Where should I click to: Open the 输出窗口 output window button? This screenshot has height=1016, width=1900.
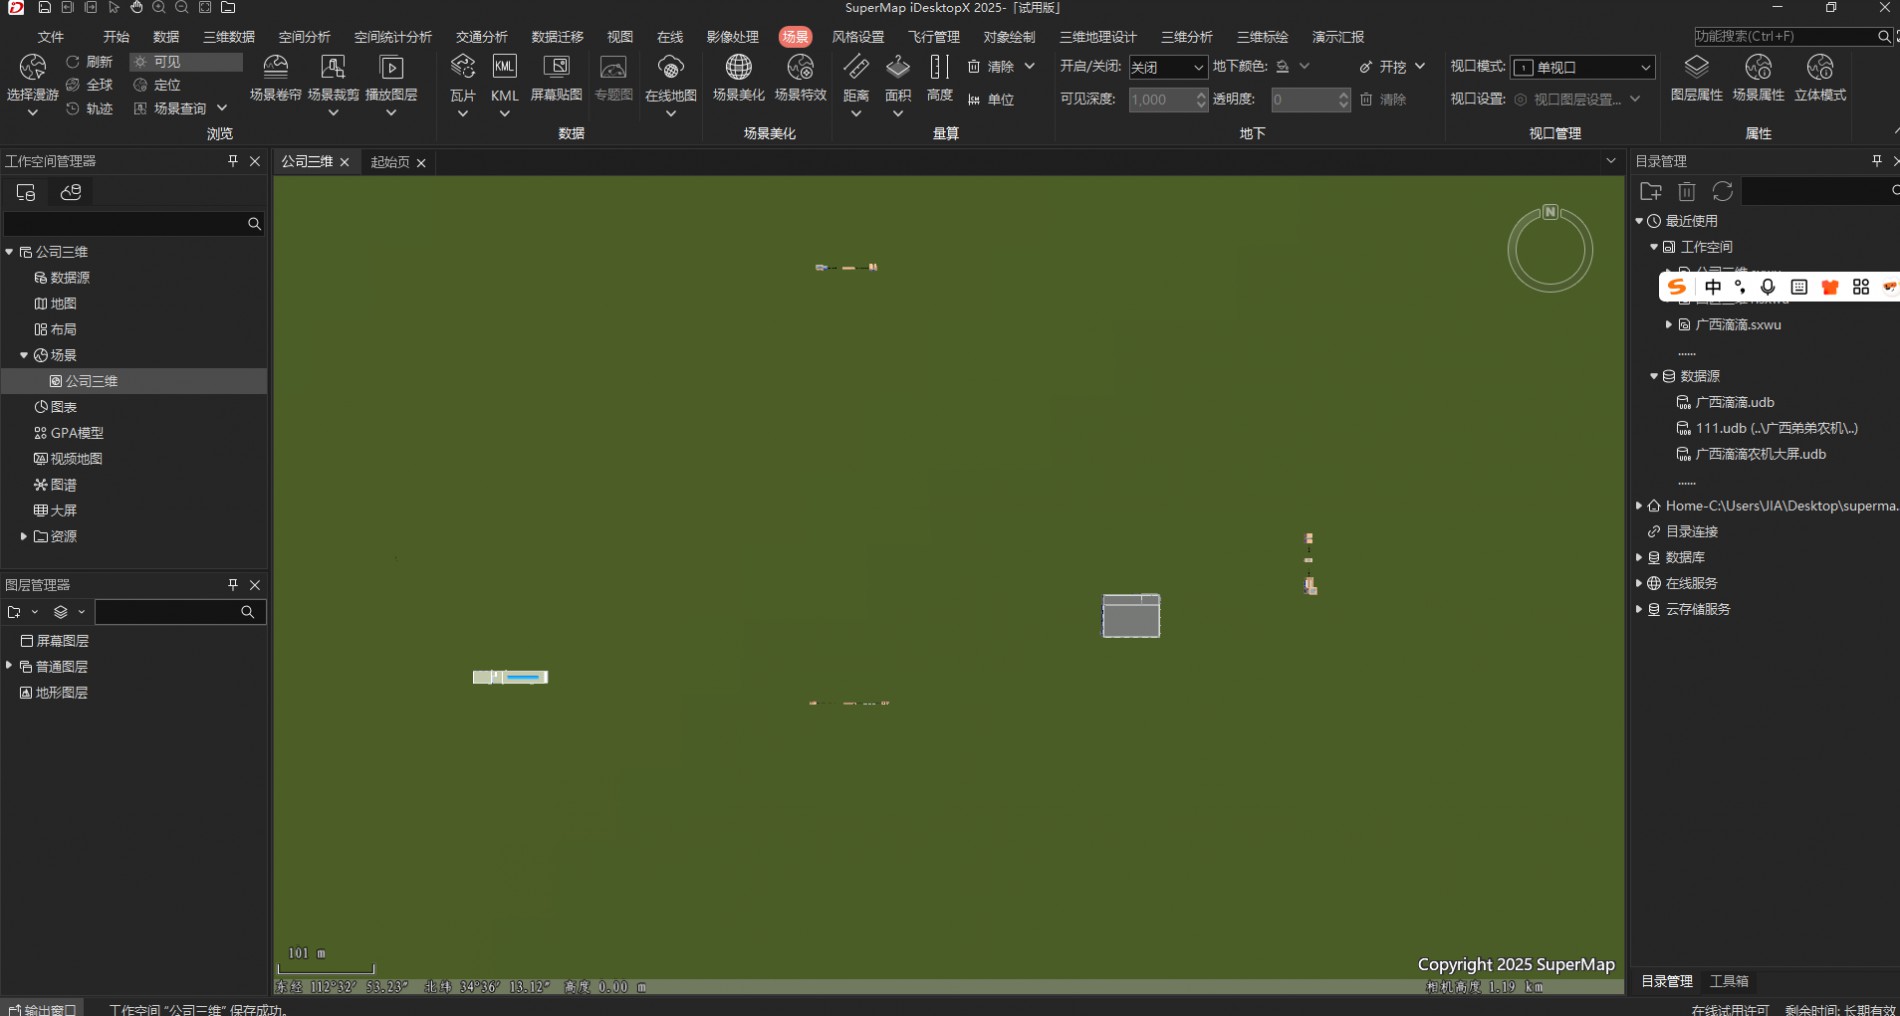click(x=42, y=1009)
